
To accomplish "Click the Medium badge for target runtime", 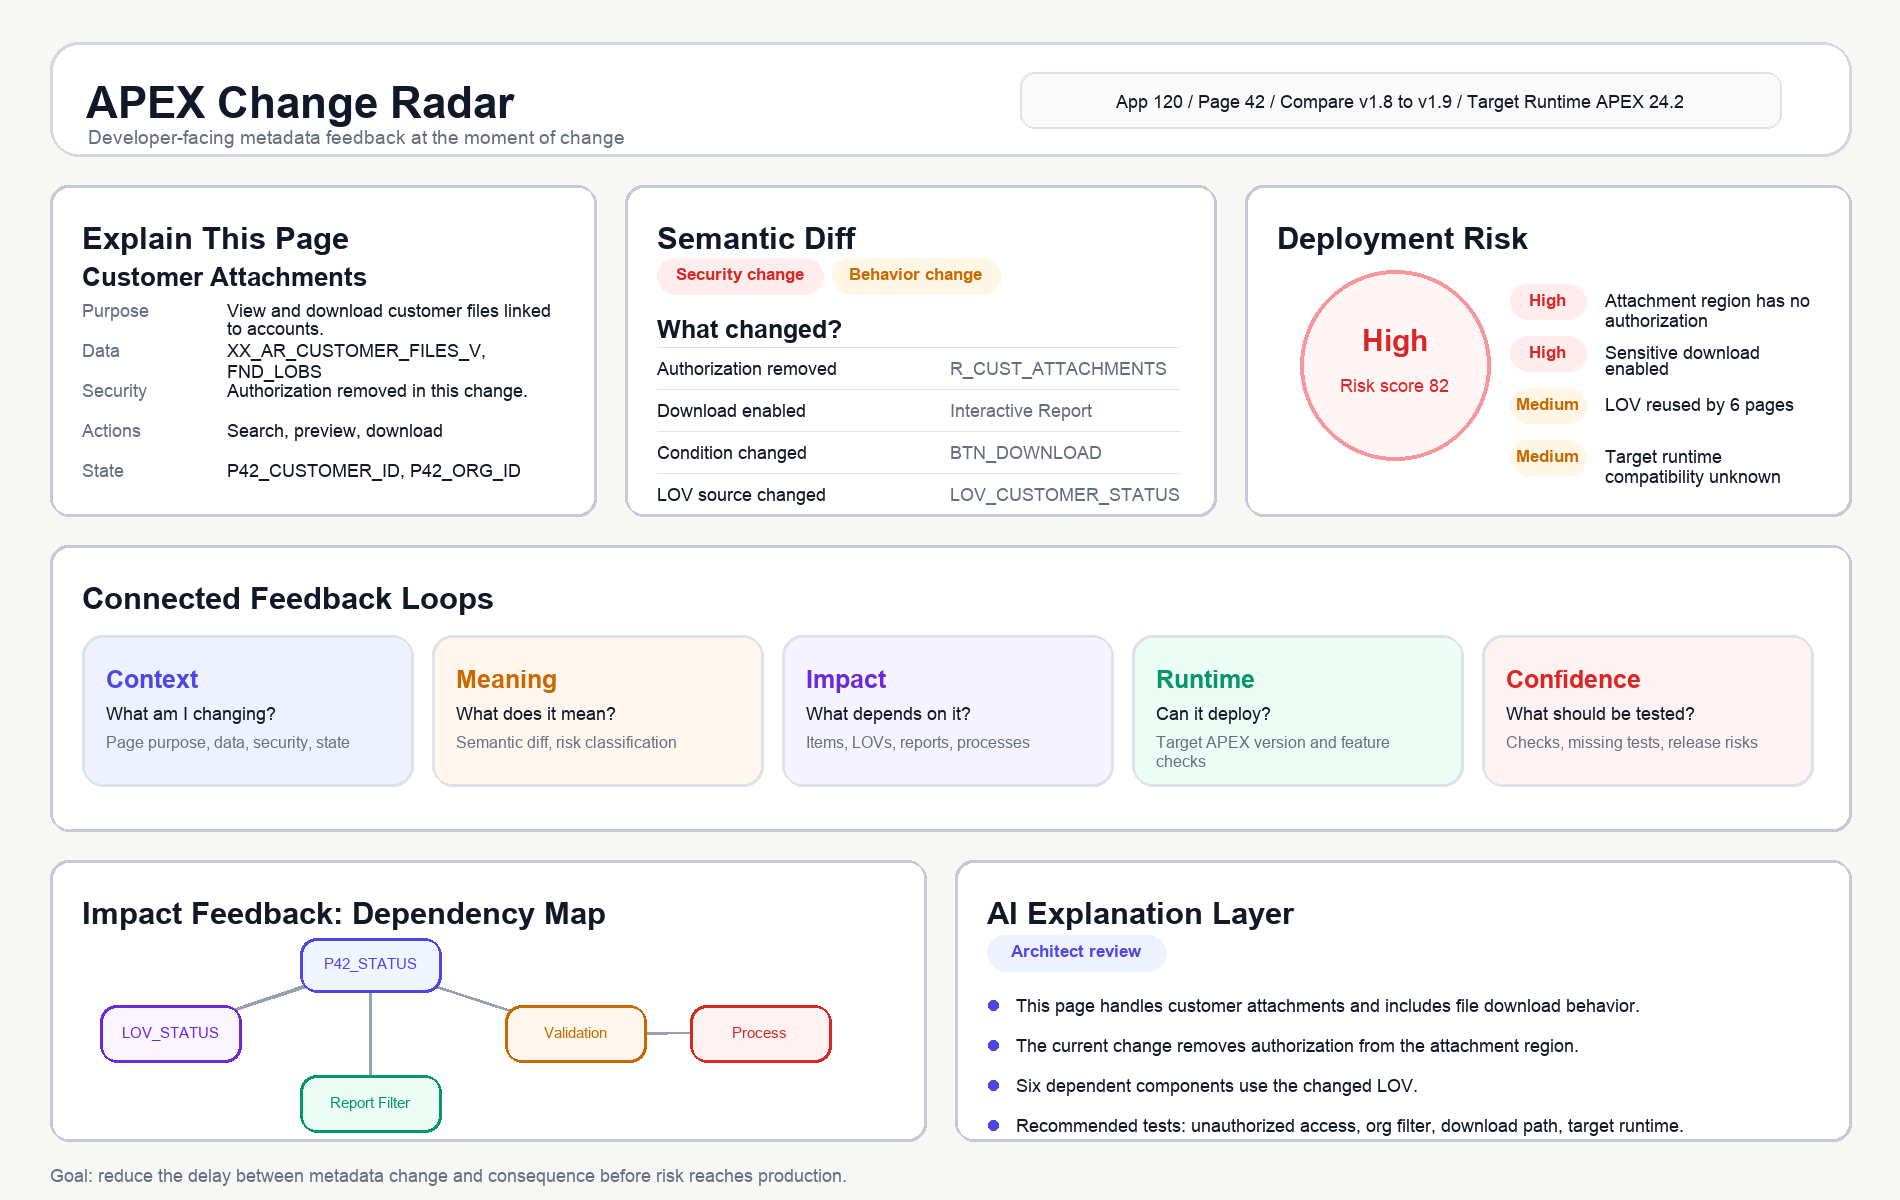I will click(1547, 457).
